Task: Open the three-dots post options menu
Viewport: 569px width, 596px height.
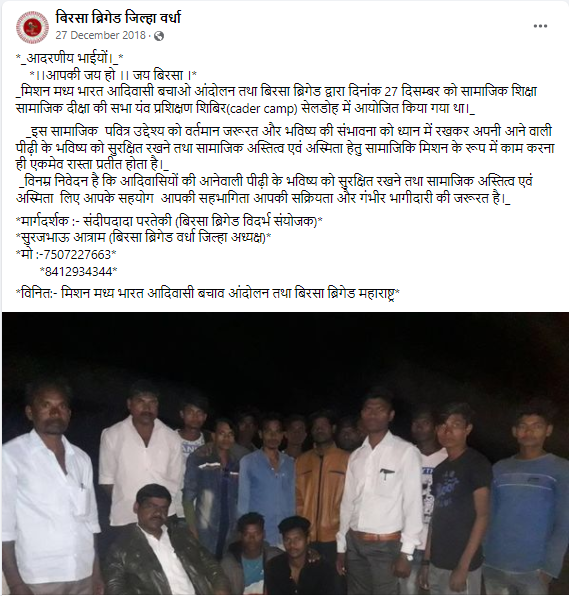Action: [x=540, y=26]
